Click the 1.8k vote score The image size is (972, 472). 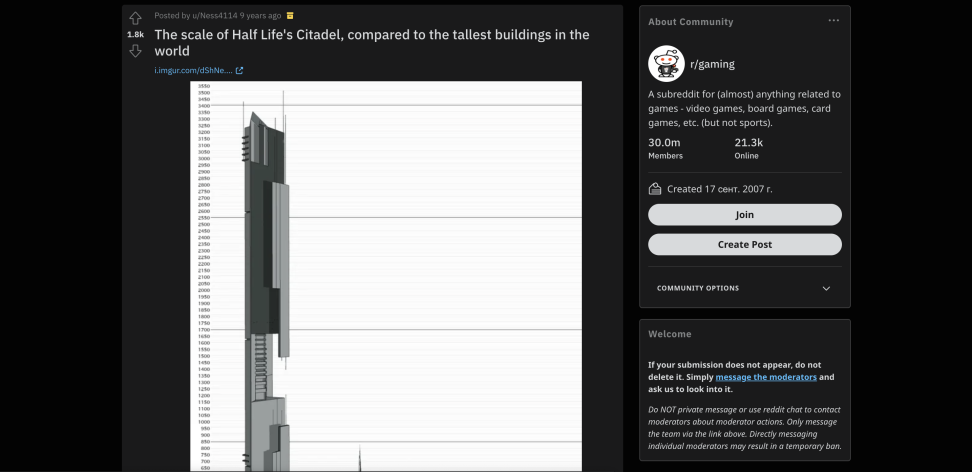click(135, 35)
